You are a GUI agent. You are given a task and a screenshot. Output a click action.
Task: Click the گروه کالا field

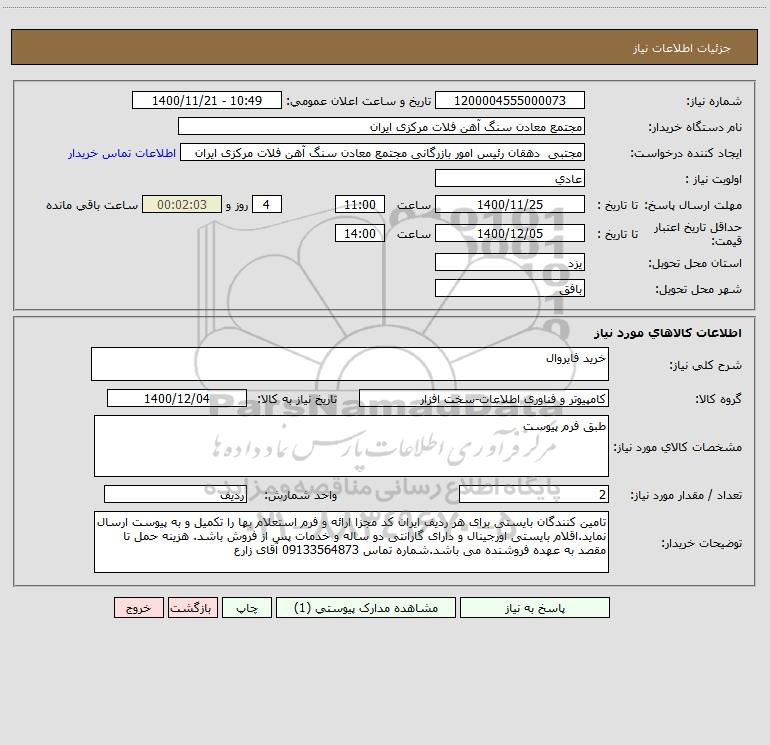(x=484, y=398)
